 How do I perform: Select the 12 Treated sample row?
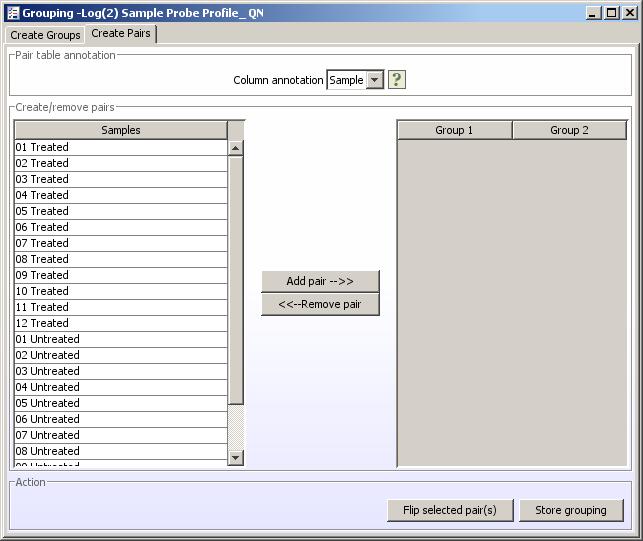coord(121,323)
